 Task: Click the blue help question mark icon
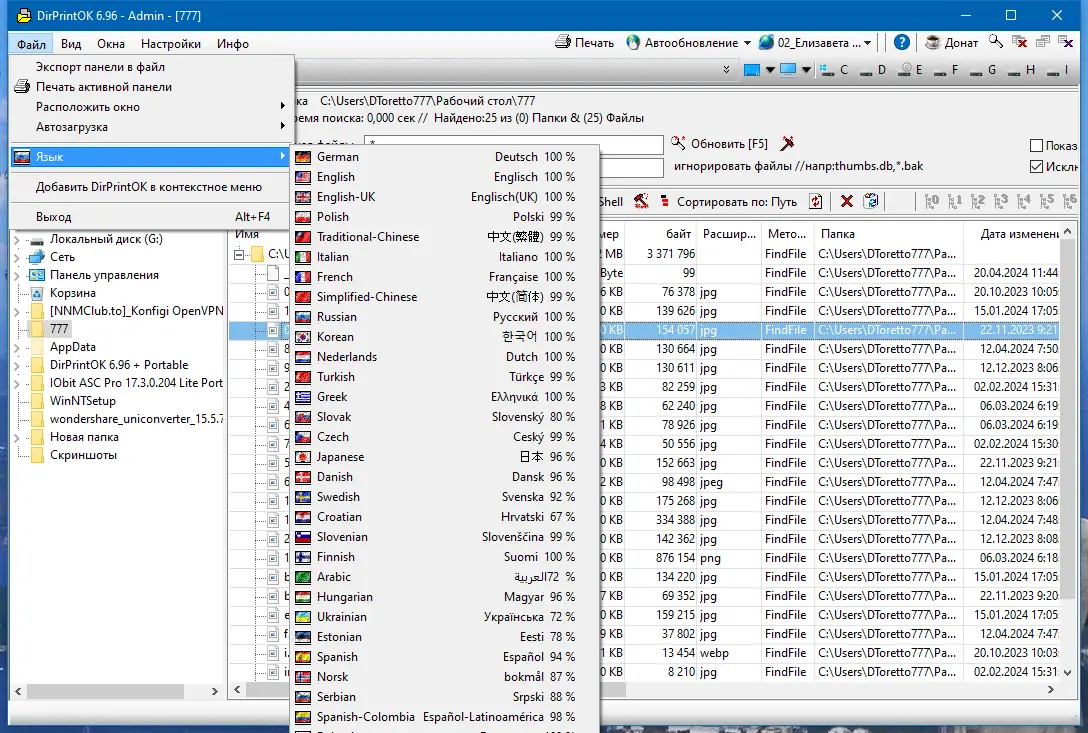[901, 42]
